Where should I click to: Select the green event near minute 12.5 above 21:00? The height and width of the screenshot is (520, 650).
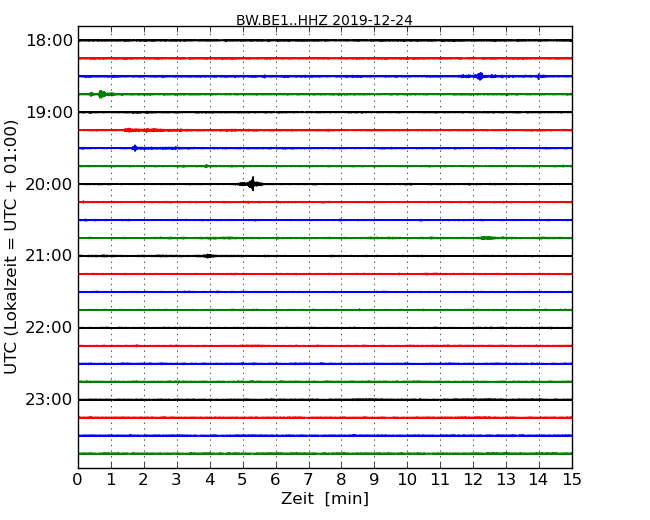(x=488, y=238)
